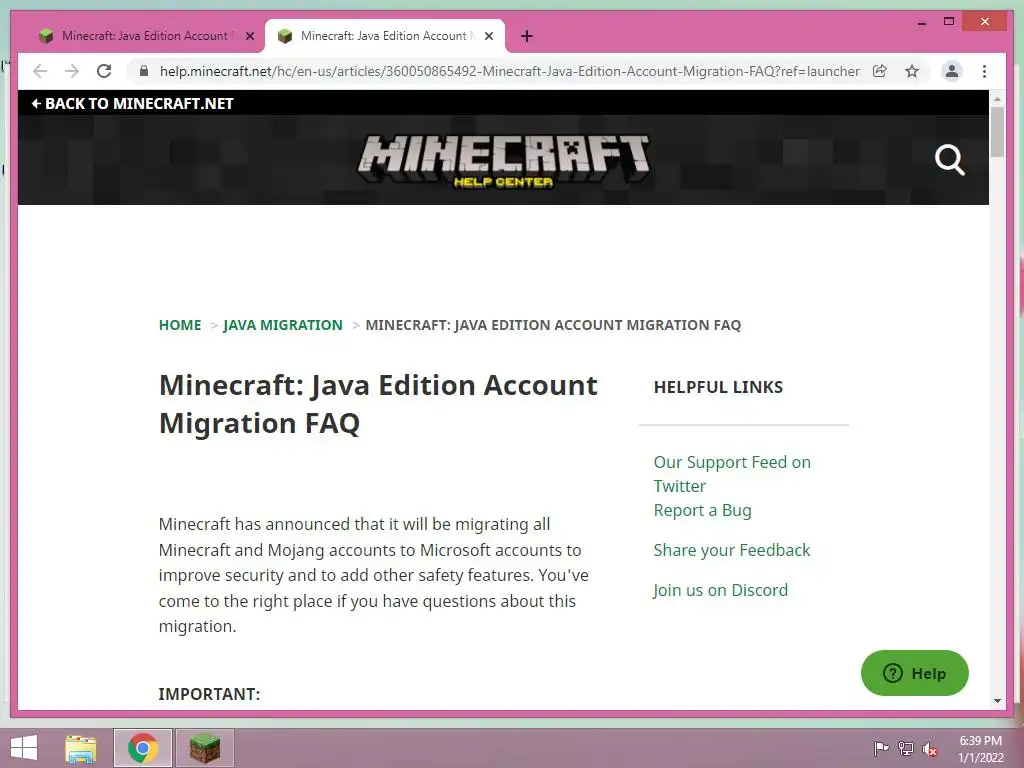The width and height of the screenshot is (1024, 768).
Task: Click the scrollbar up arrow
Action: pyautogui.click(x=997, y=99)
